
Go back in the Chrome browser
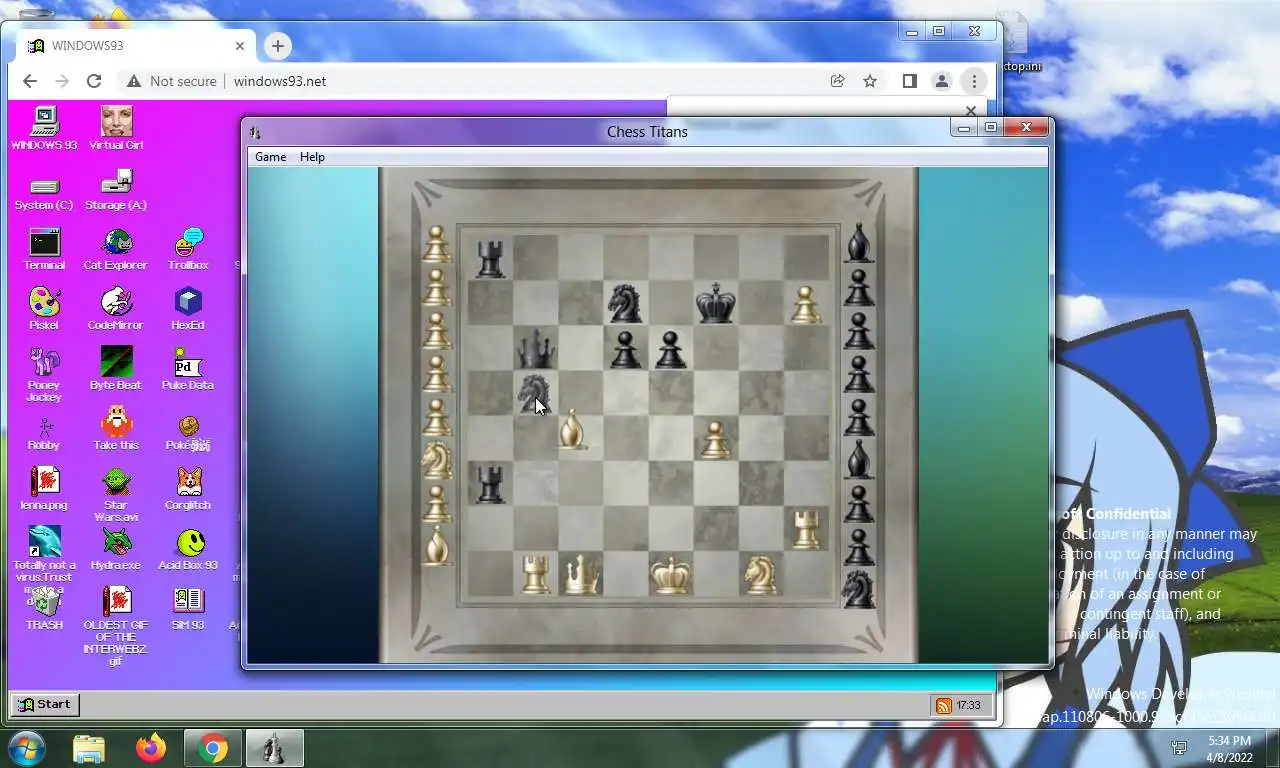(x=30, y=81)
